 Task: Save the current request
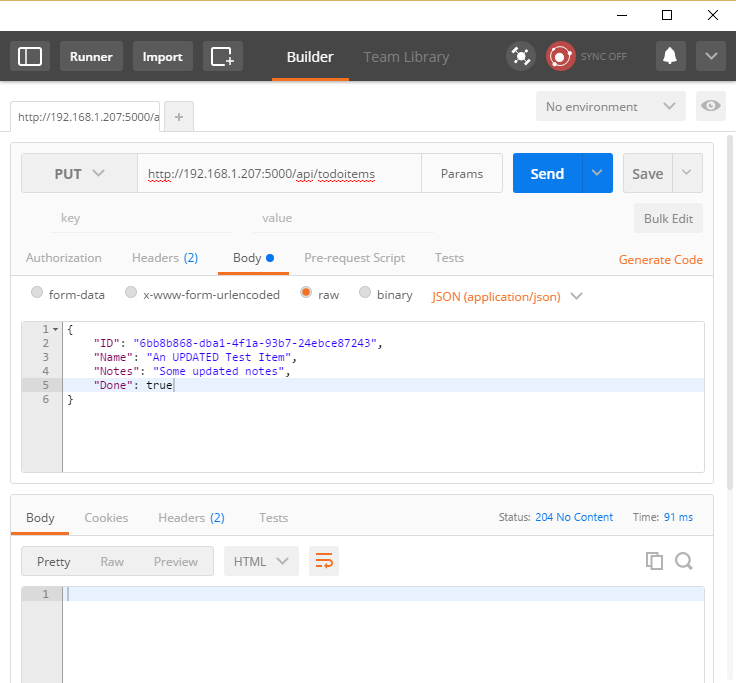647,174
